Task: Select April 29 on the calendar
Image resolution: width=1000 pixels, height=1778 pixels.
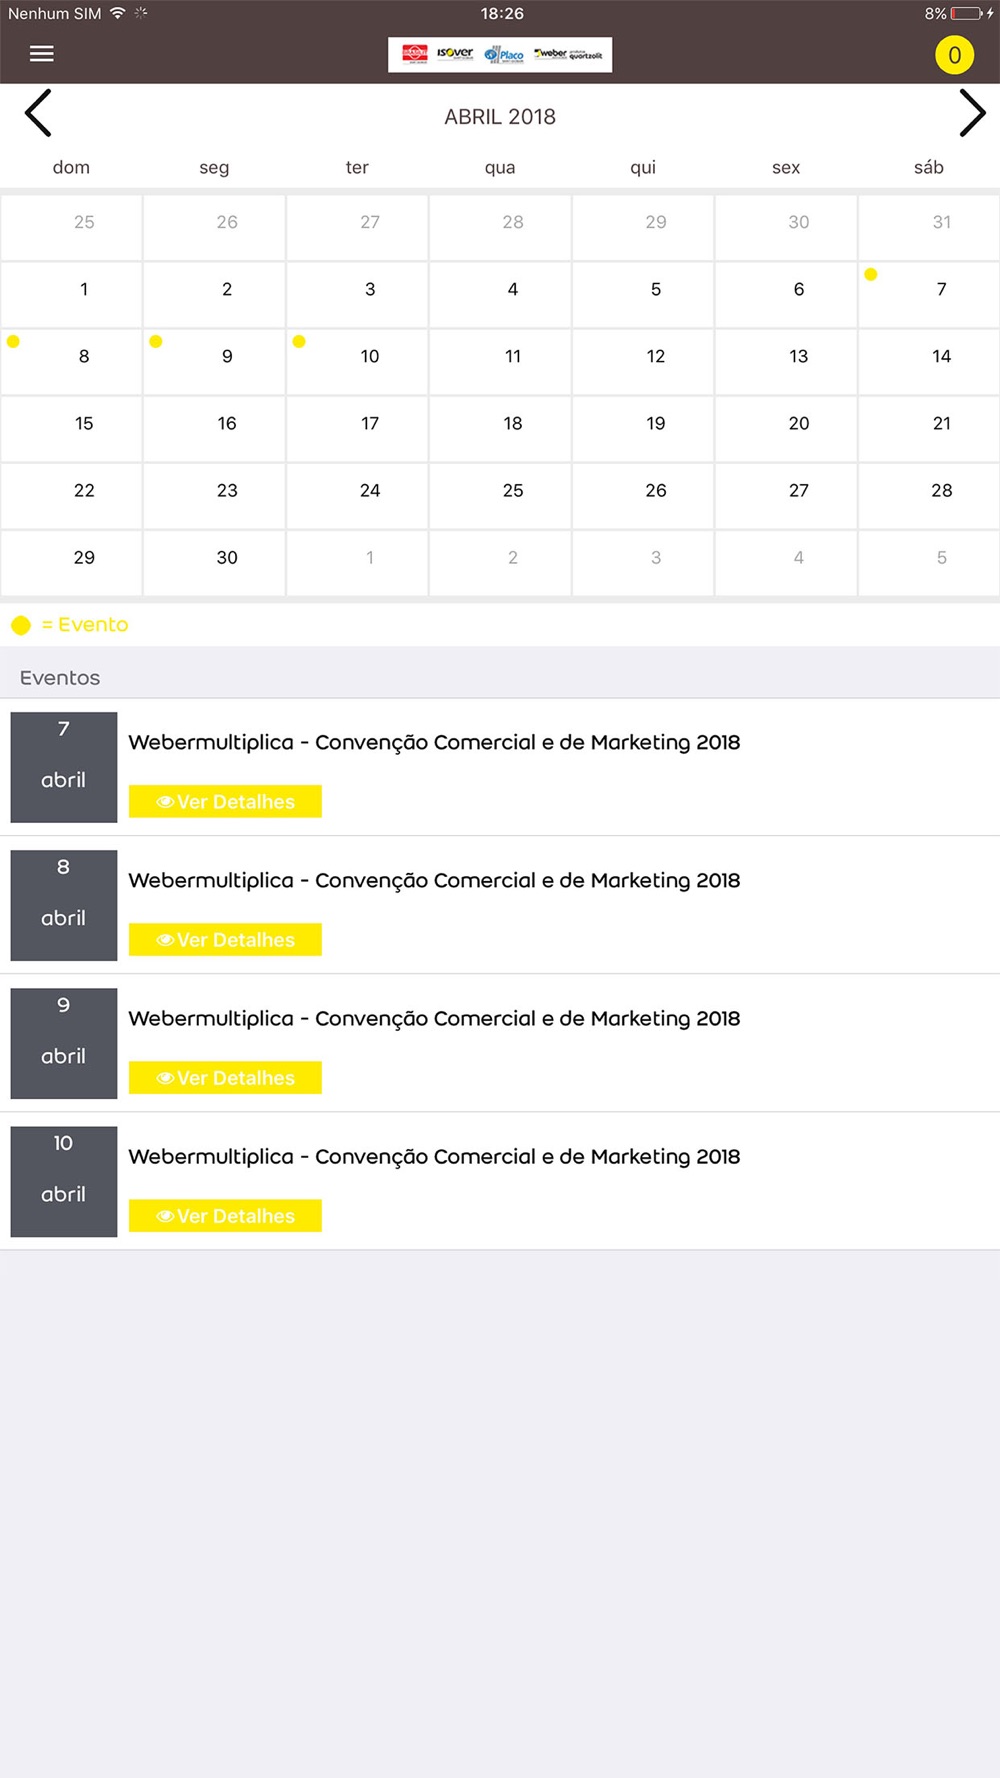Action: coord(71,562)
